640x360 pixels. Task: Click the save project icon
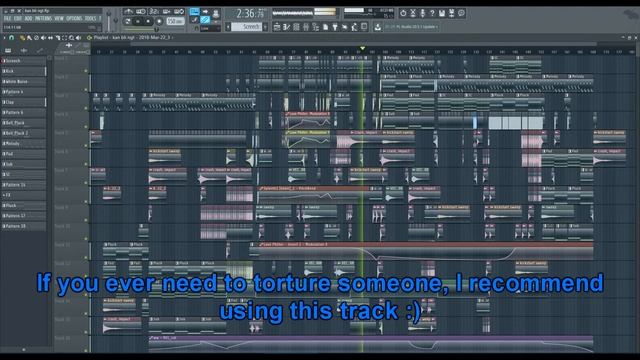click(x=442, y=13)
